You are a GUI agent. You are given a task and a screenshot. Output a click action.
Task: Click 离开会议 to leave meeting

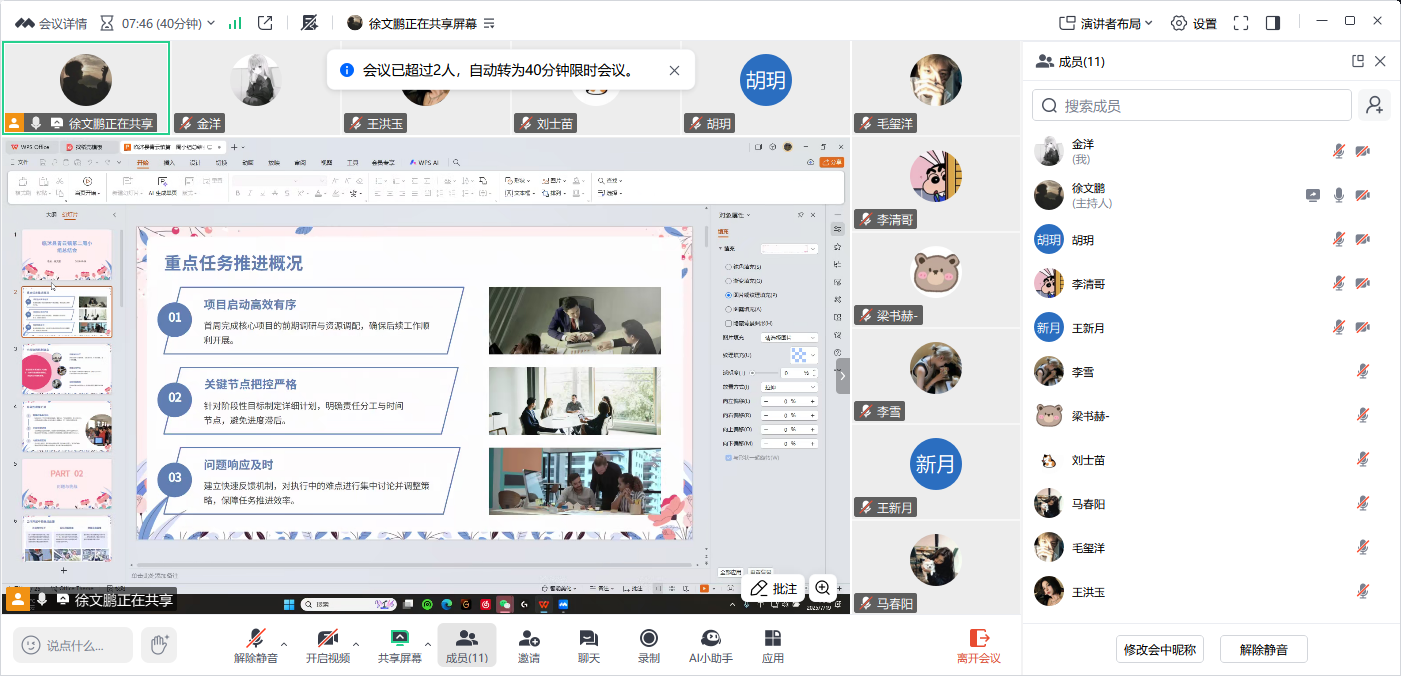977,645
